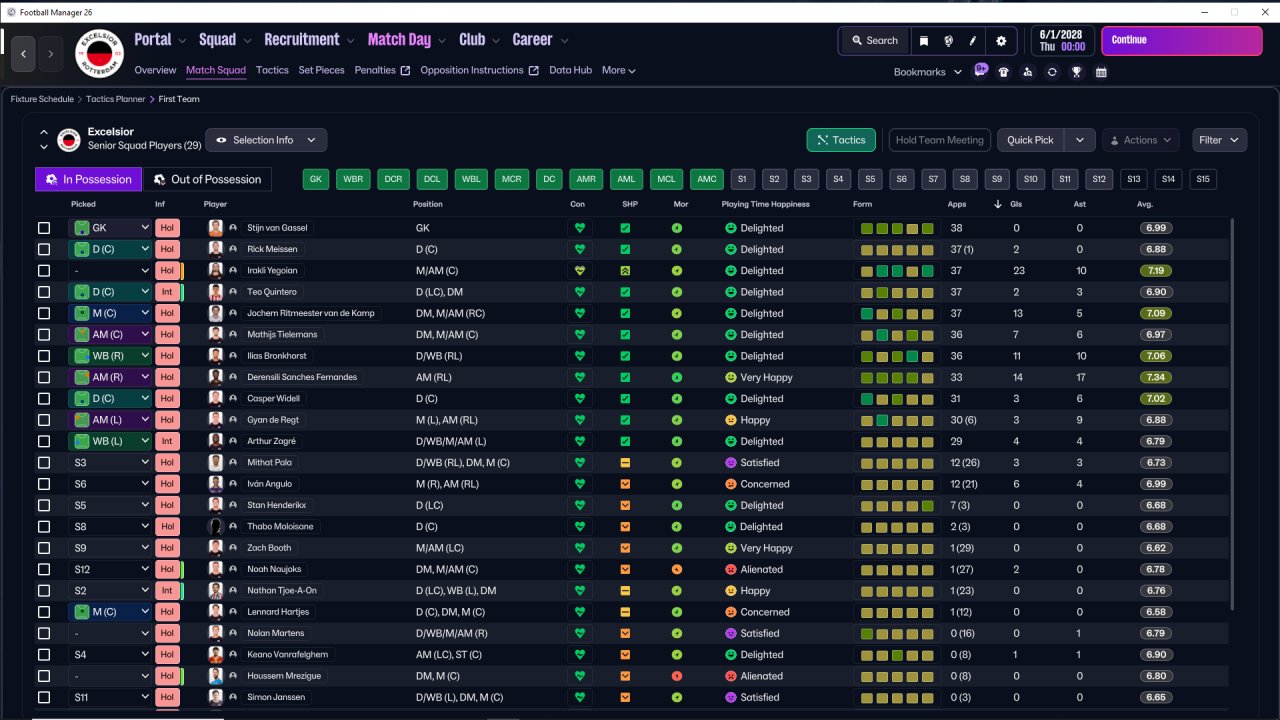Click the Hol info badge for Rick Meissen
1280x720 pixels.
coord(167,249)
